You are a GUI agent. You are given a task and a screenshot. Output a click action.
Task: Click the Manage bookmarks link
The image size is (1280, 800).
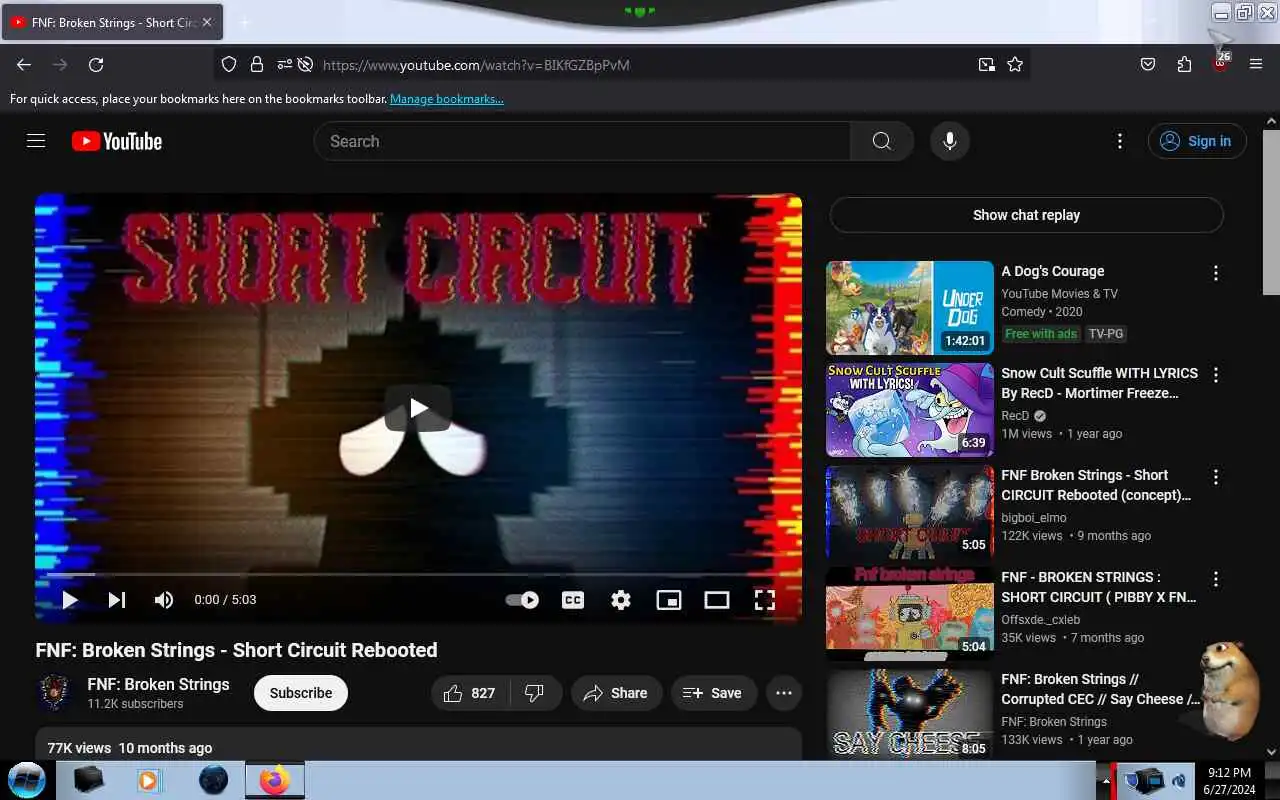[447, 99]
